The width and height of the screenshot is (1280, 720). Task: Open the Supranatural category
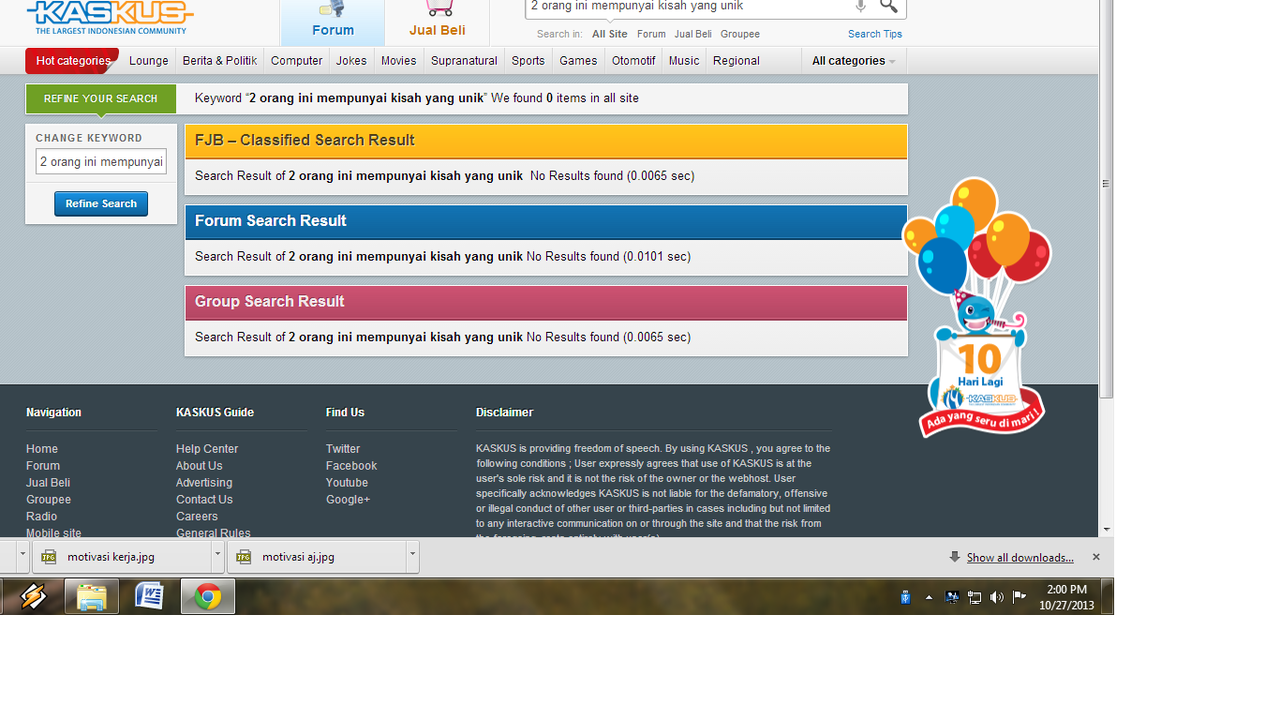point(464,61)
